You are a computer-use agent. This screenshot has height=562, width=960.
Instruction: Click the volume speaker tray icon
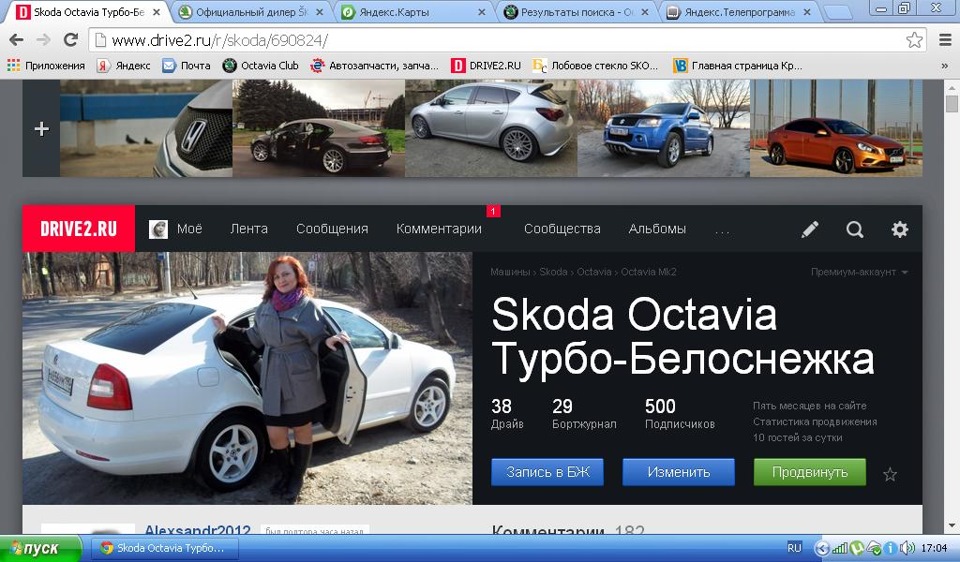pos(908,549)
